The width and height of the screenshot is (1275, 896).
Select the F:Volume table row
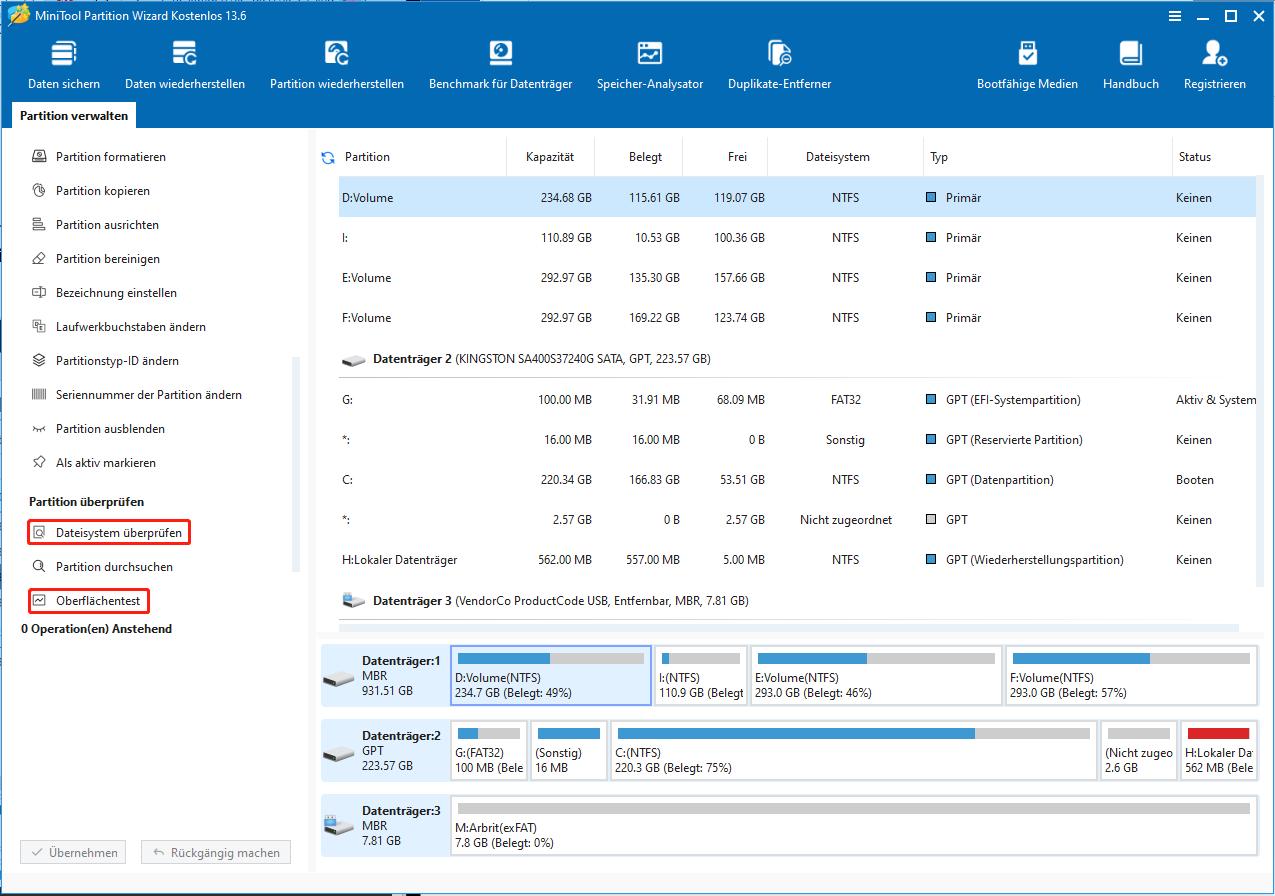click(x=797, y=318)
